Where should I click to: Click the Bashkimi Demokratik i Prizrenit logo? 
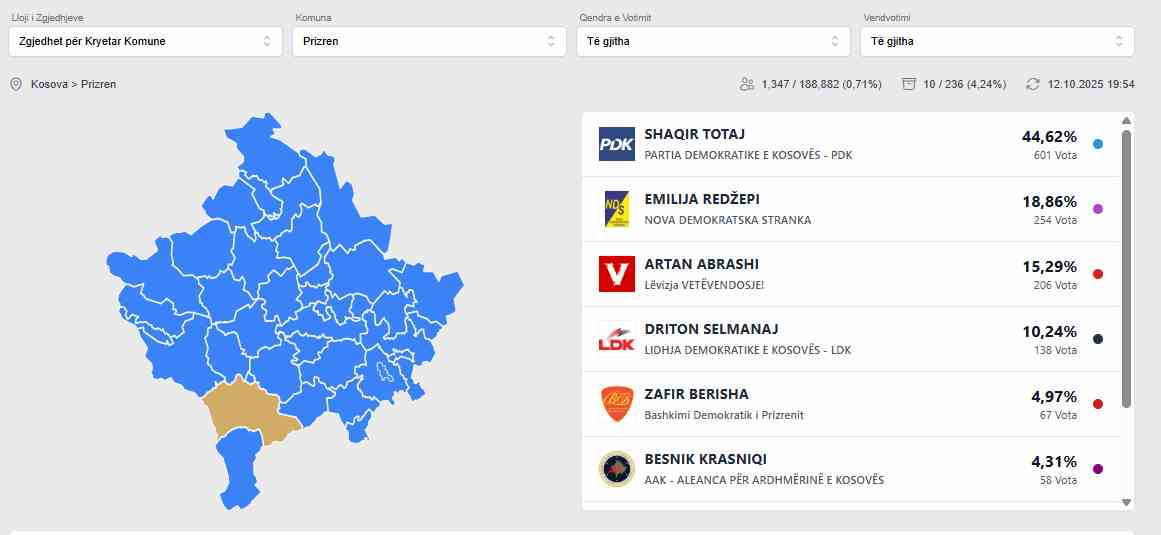[x=616, y=404]
